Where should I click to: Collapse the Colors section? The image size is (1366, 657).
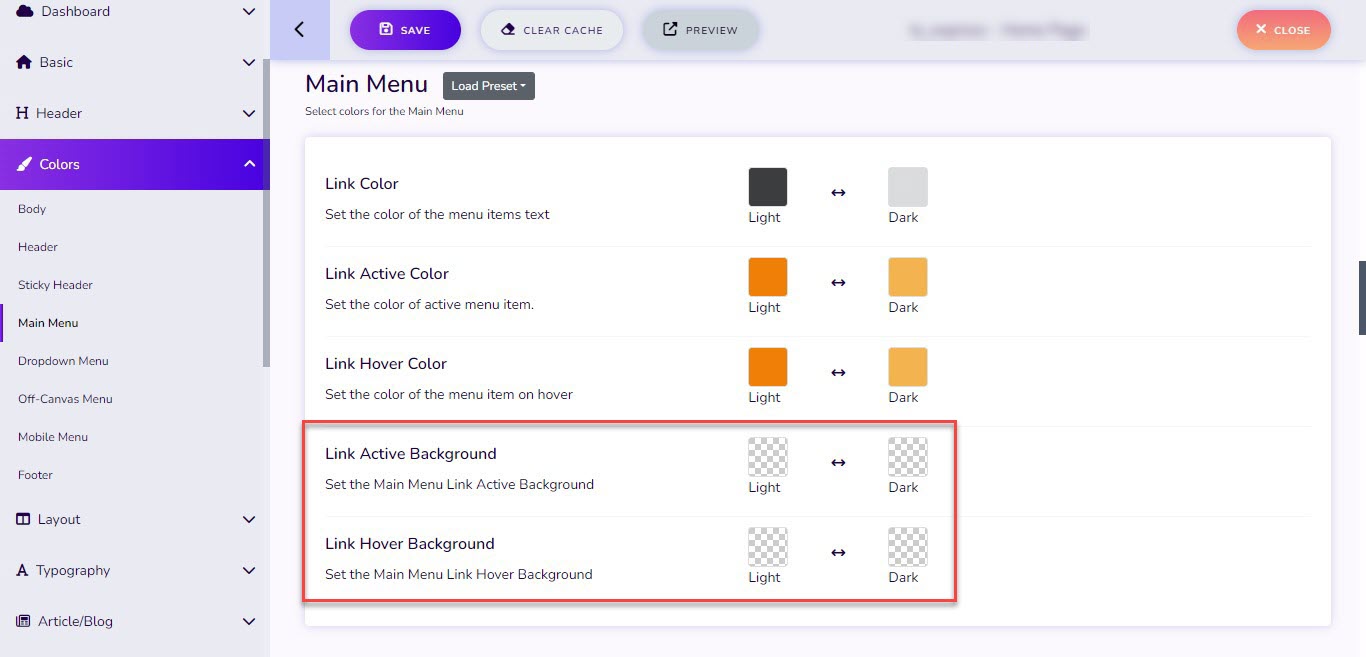click(249, 164)
